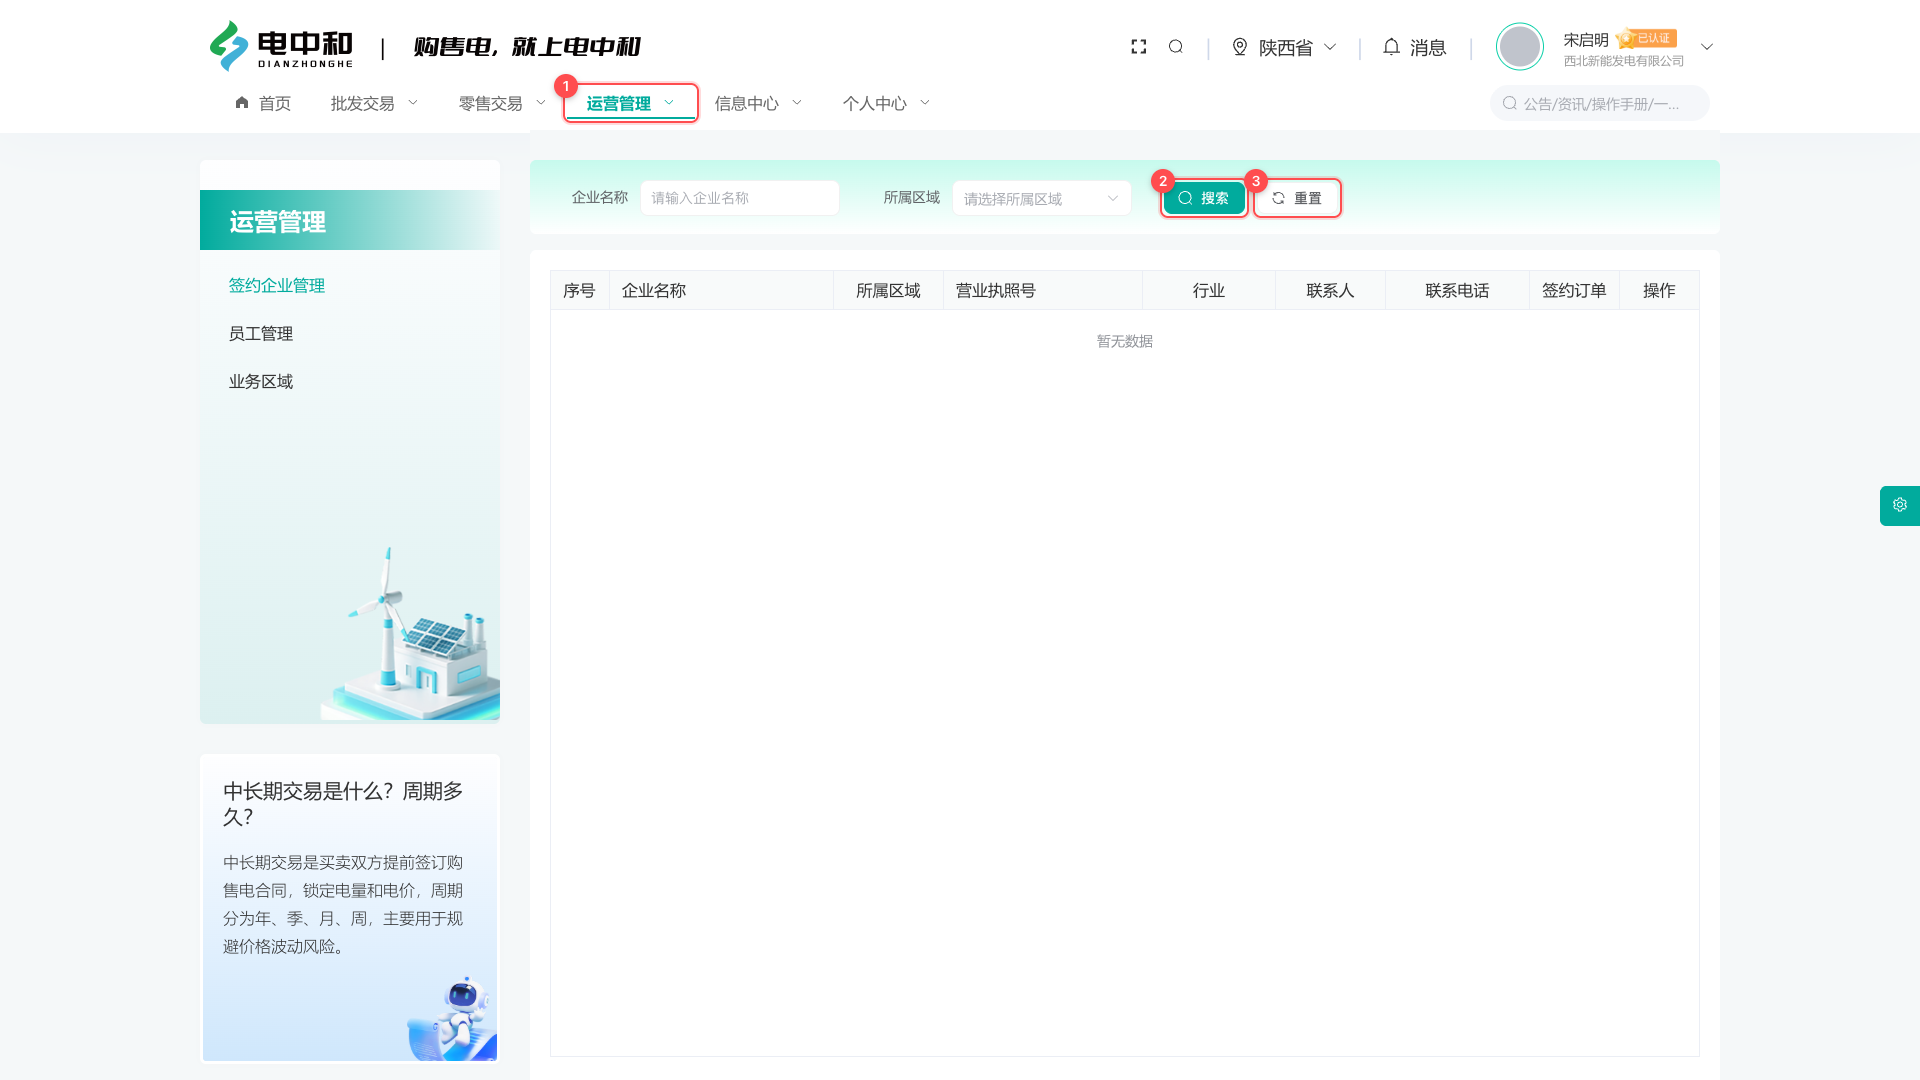The image size is (1920, 1080).
Task: Open the header search magnifier icon
Action: point(1176,47)
